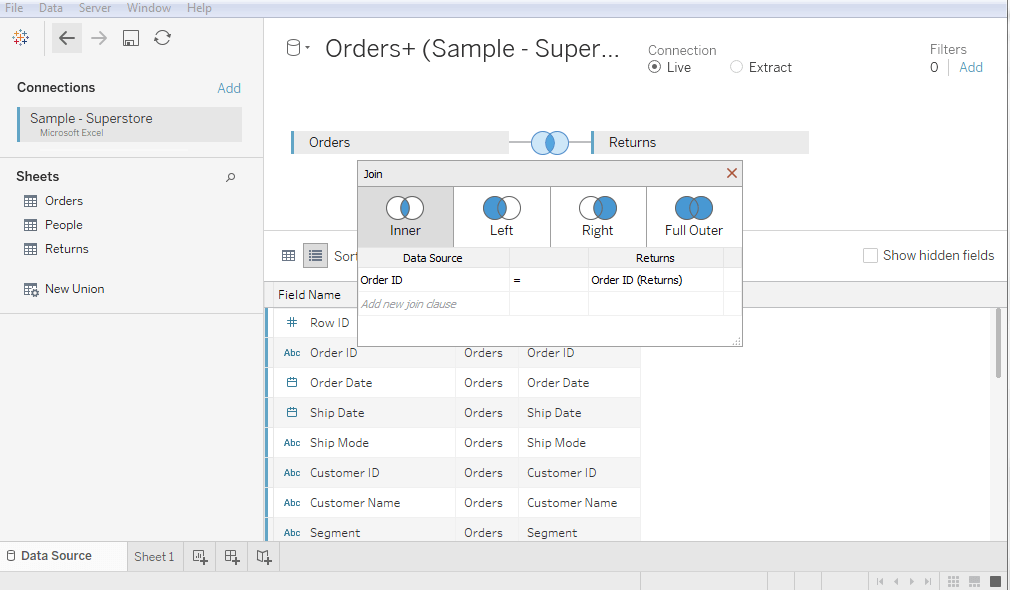Change the Customer Name Abc type icon

[292, 503]
